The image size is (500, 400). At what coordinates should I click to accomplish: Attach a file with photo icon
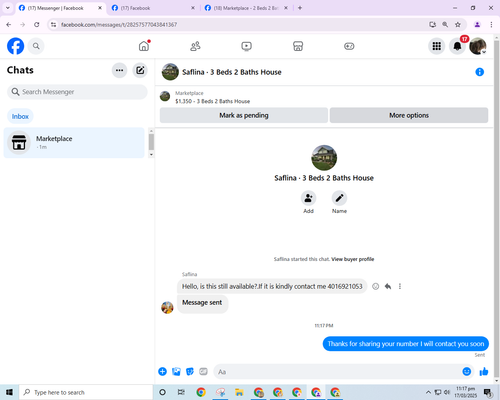[x=176, y=371]
